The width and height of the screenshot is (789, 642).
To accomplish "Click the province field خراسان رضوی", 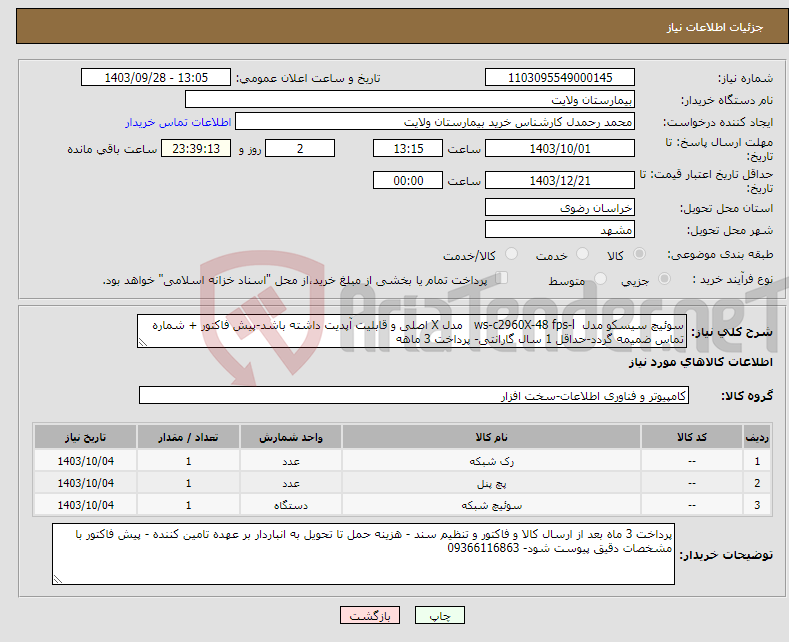I will point(560,207).
